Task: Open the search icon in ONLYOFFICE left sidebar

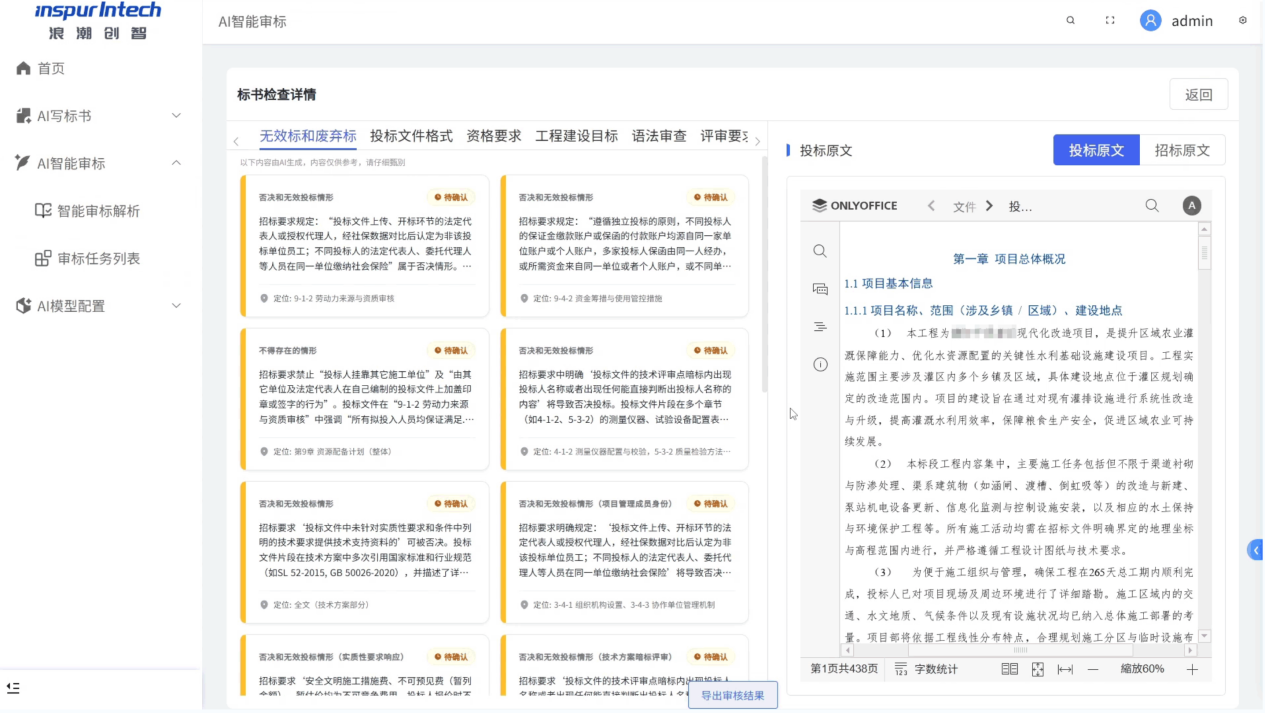Action: 820,251
